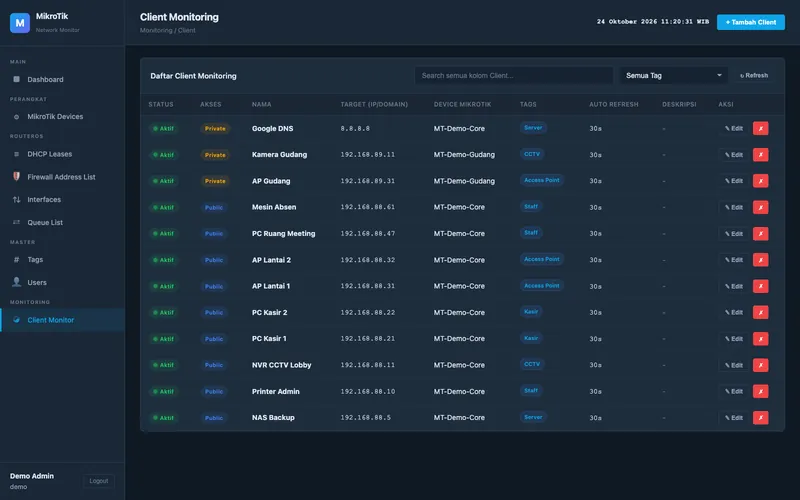This screenshot has width=800, height=500.
Task: Delete the AP Lantai 2 client
Action: click(760, 260)
